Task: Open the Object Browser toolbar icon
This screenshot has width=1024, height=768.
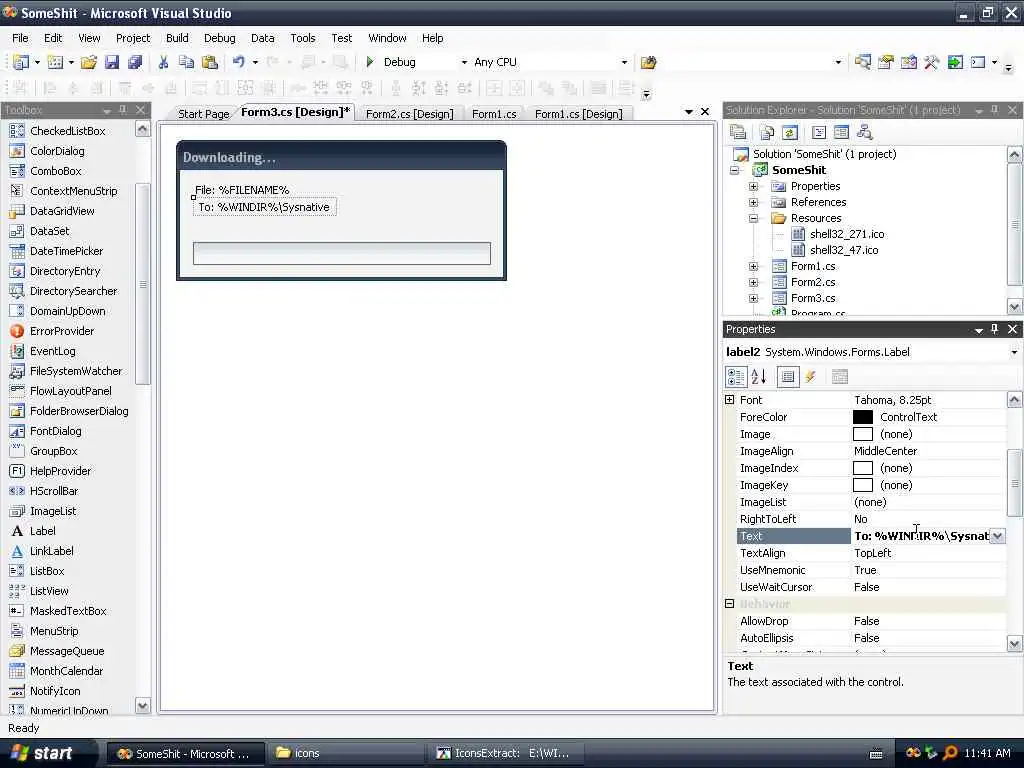Action: [x=908, y=62]
